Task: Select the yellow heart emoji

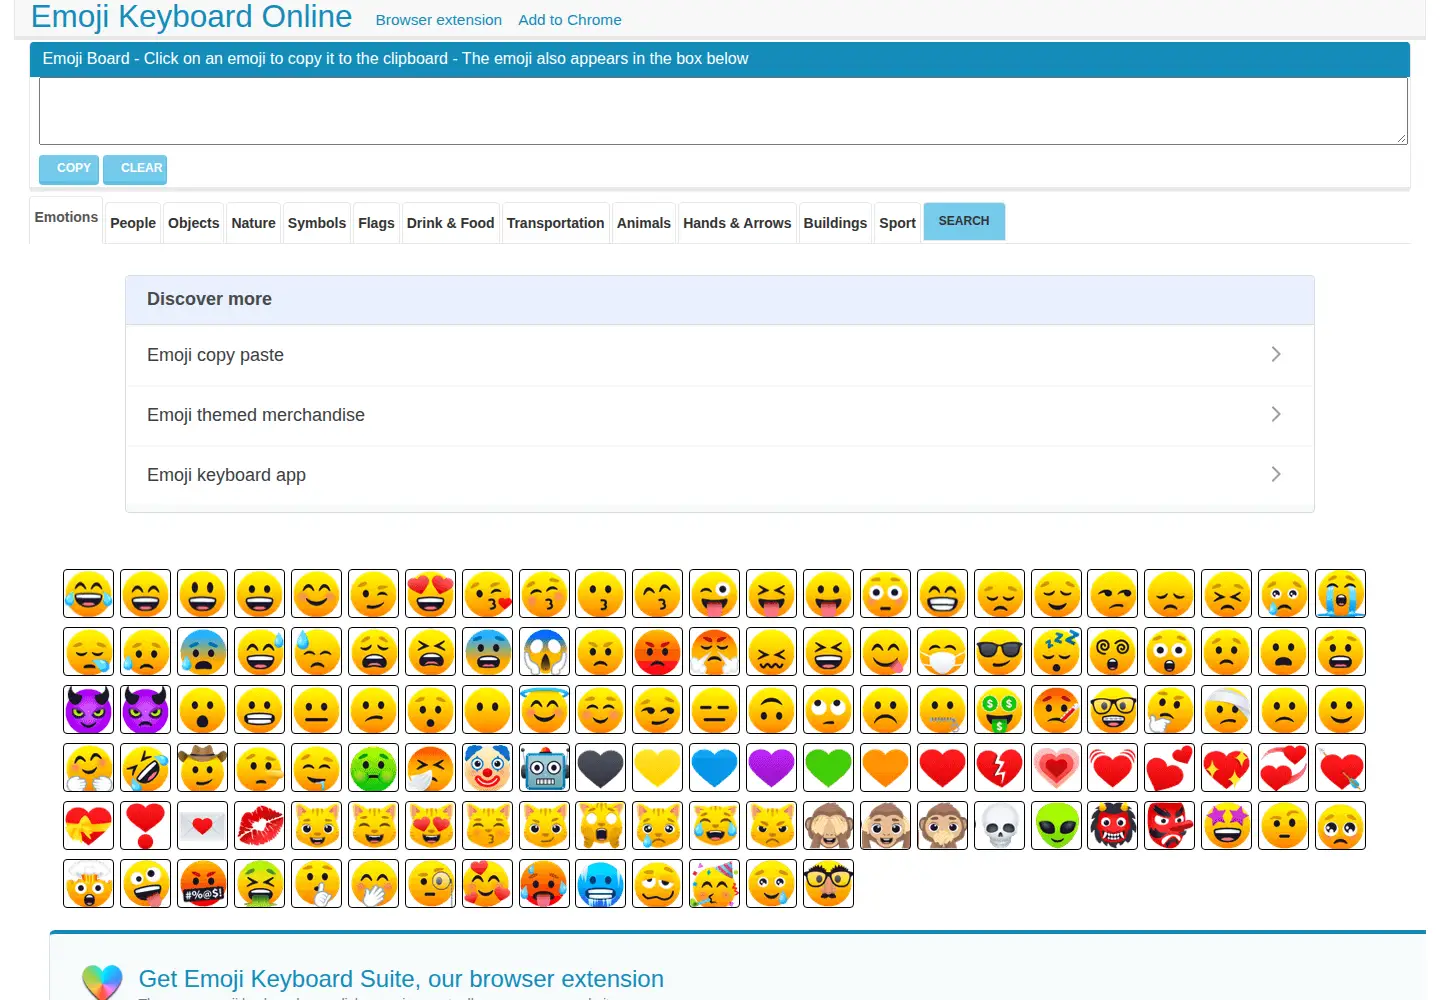Action: 657,768
